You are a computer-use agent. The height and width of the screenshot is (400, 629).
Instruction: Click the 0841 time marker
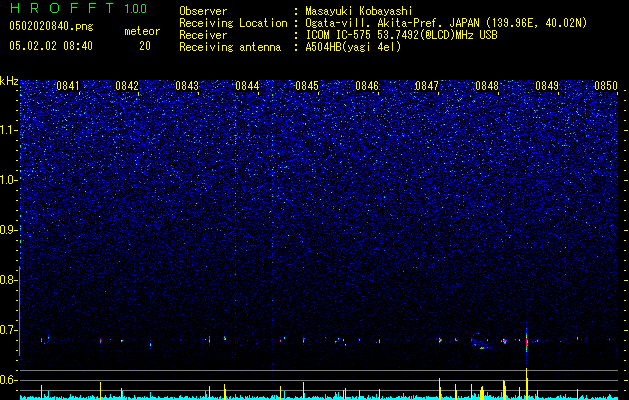[67, 86]
